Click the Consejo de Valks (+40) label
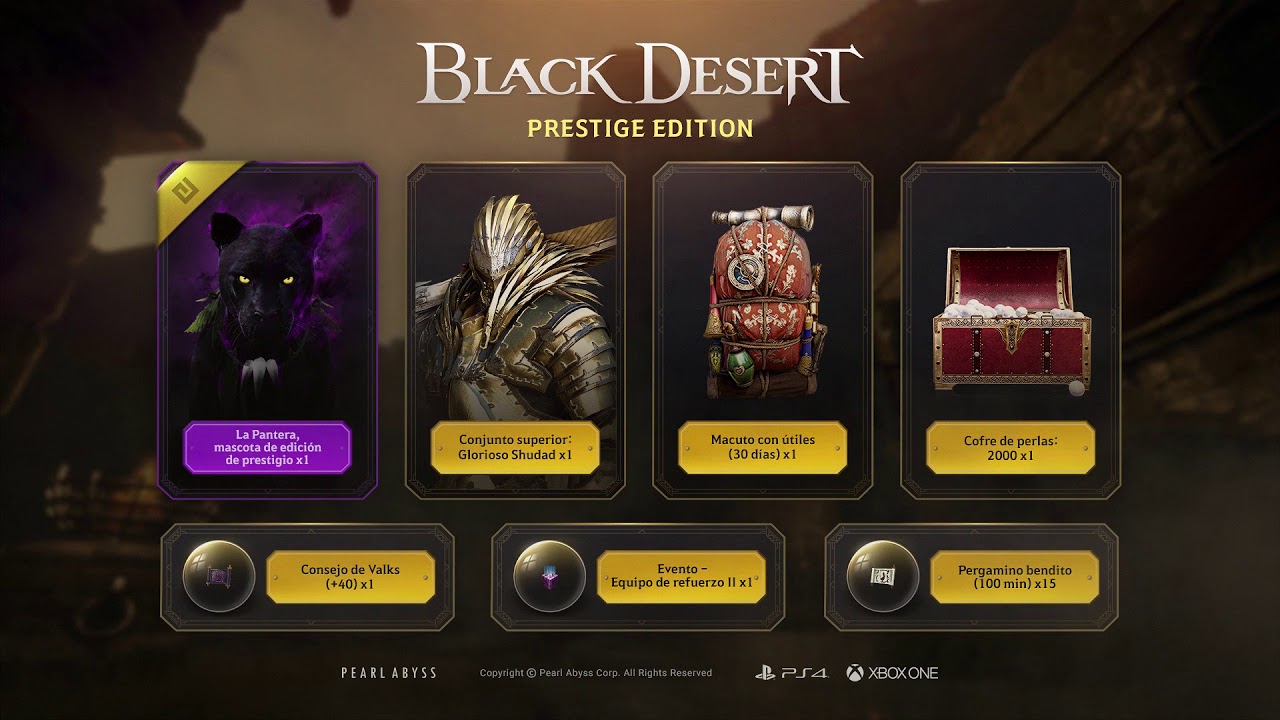 [351, 577]
